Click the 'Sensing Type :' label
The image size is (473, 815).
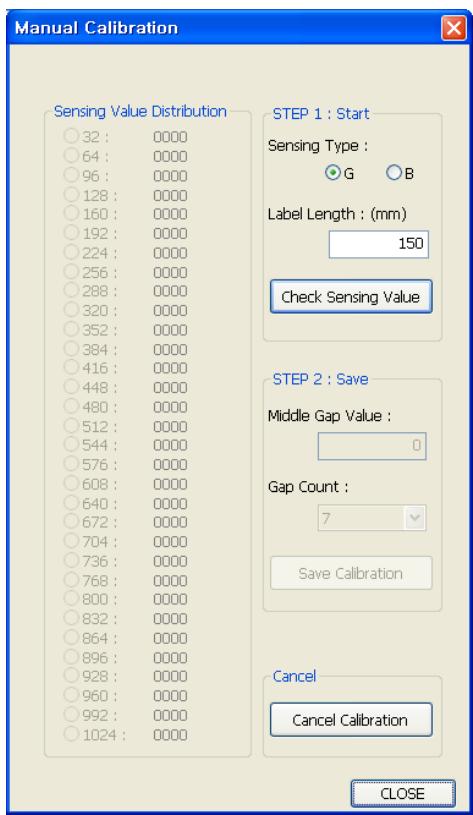pos(318,146)
